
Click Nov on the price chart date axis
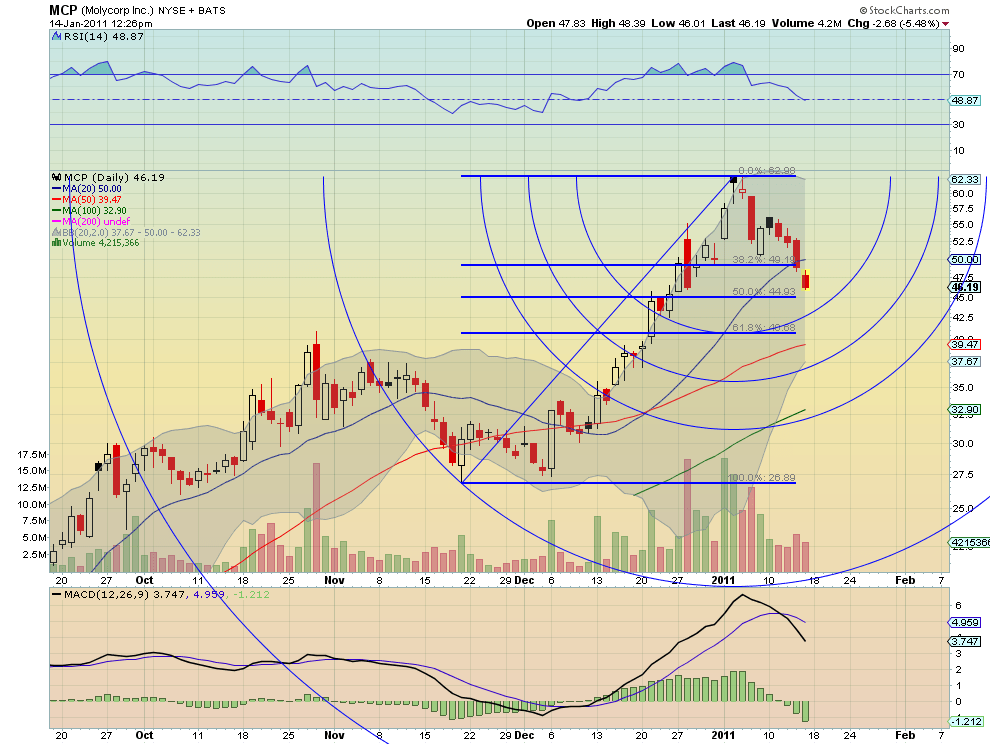click(x=334, y=580)
